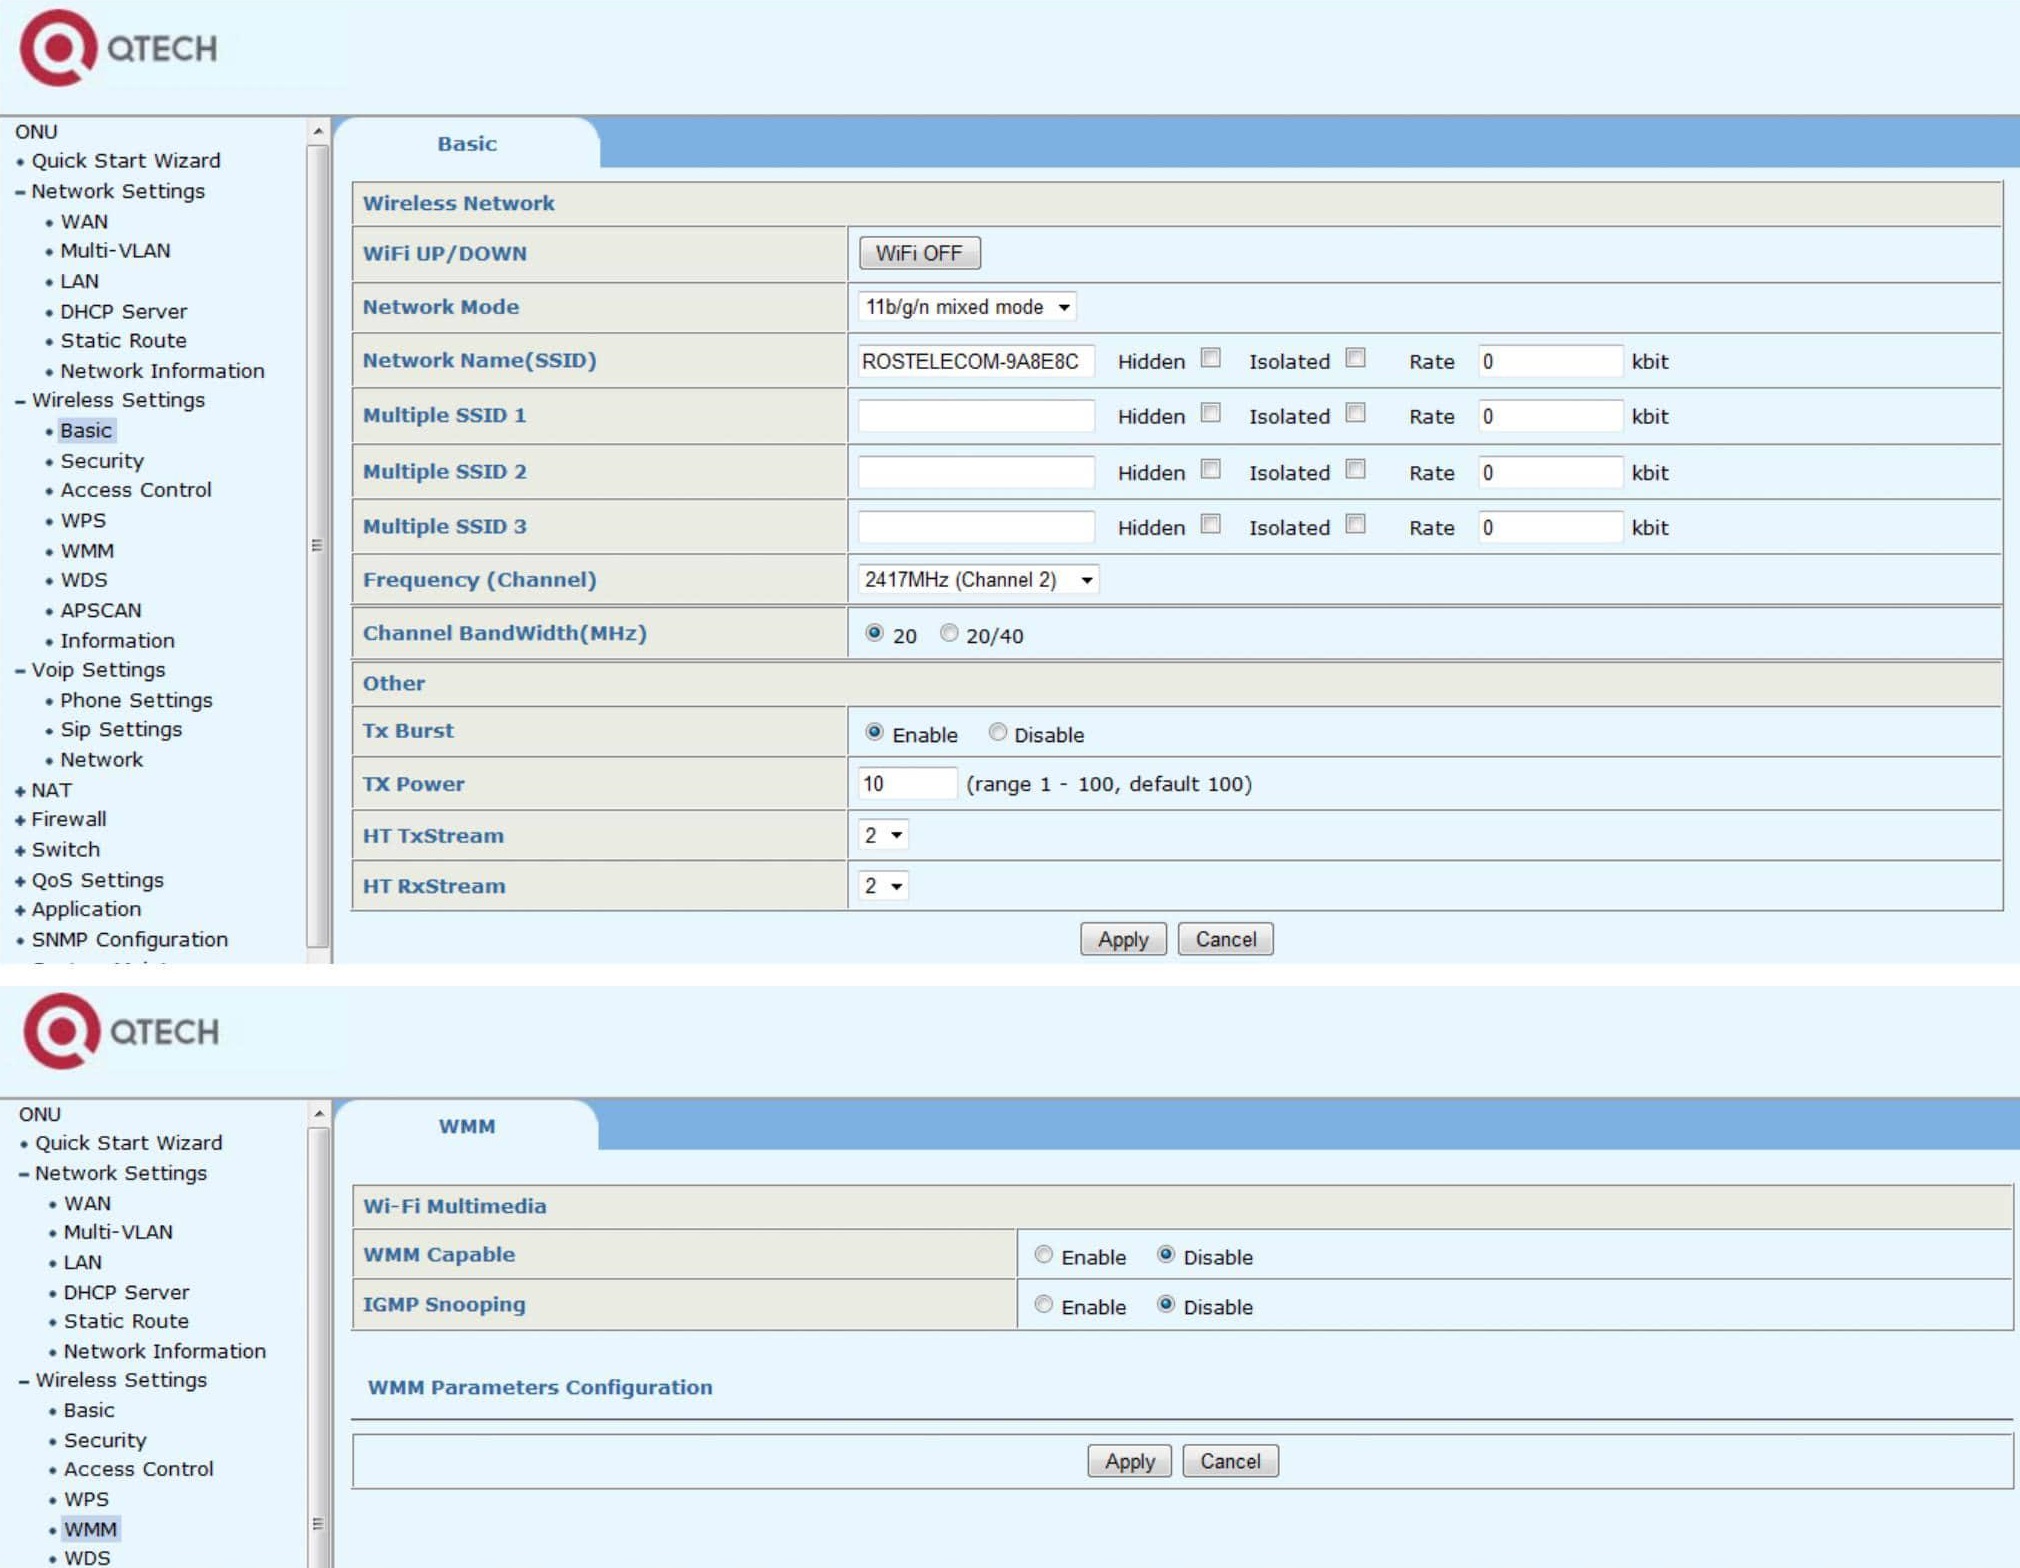
Task: Select the Basic tab header
Action: (x=467, y=144)
